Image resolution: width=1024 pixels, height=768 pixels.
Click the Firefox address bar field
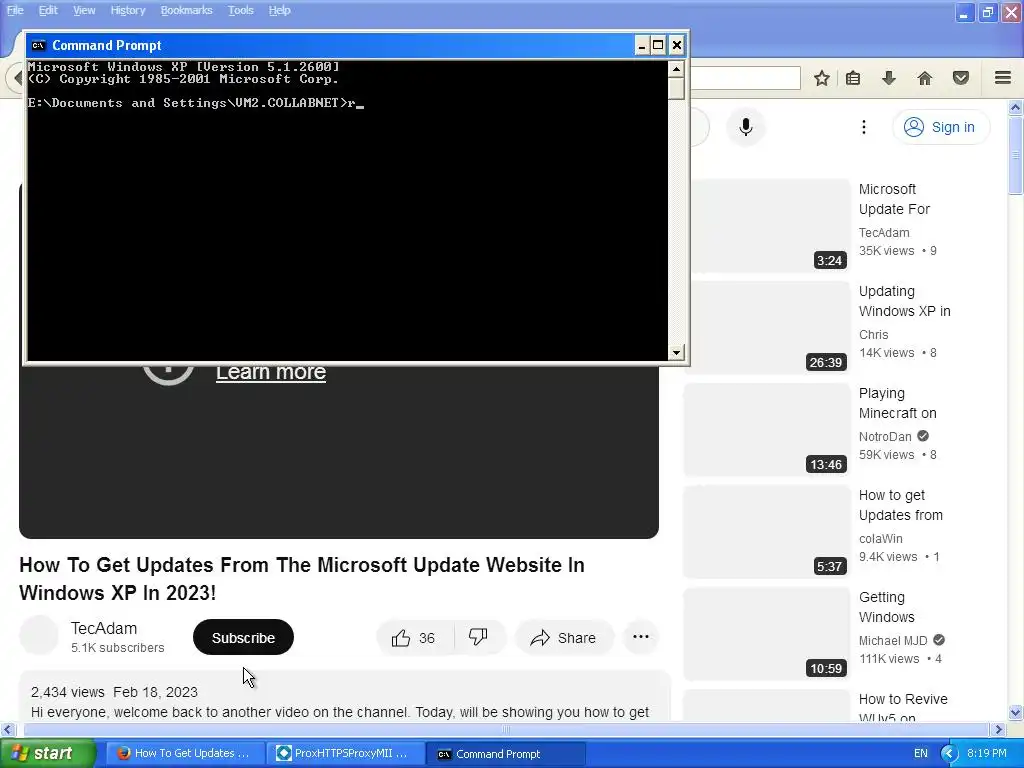click(x=744, y=78)
